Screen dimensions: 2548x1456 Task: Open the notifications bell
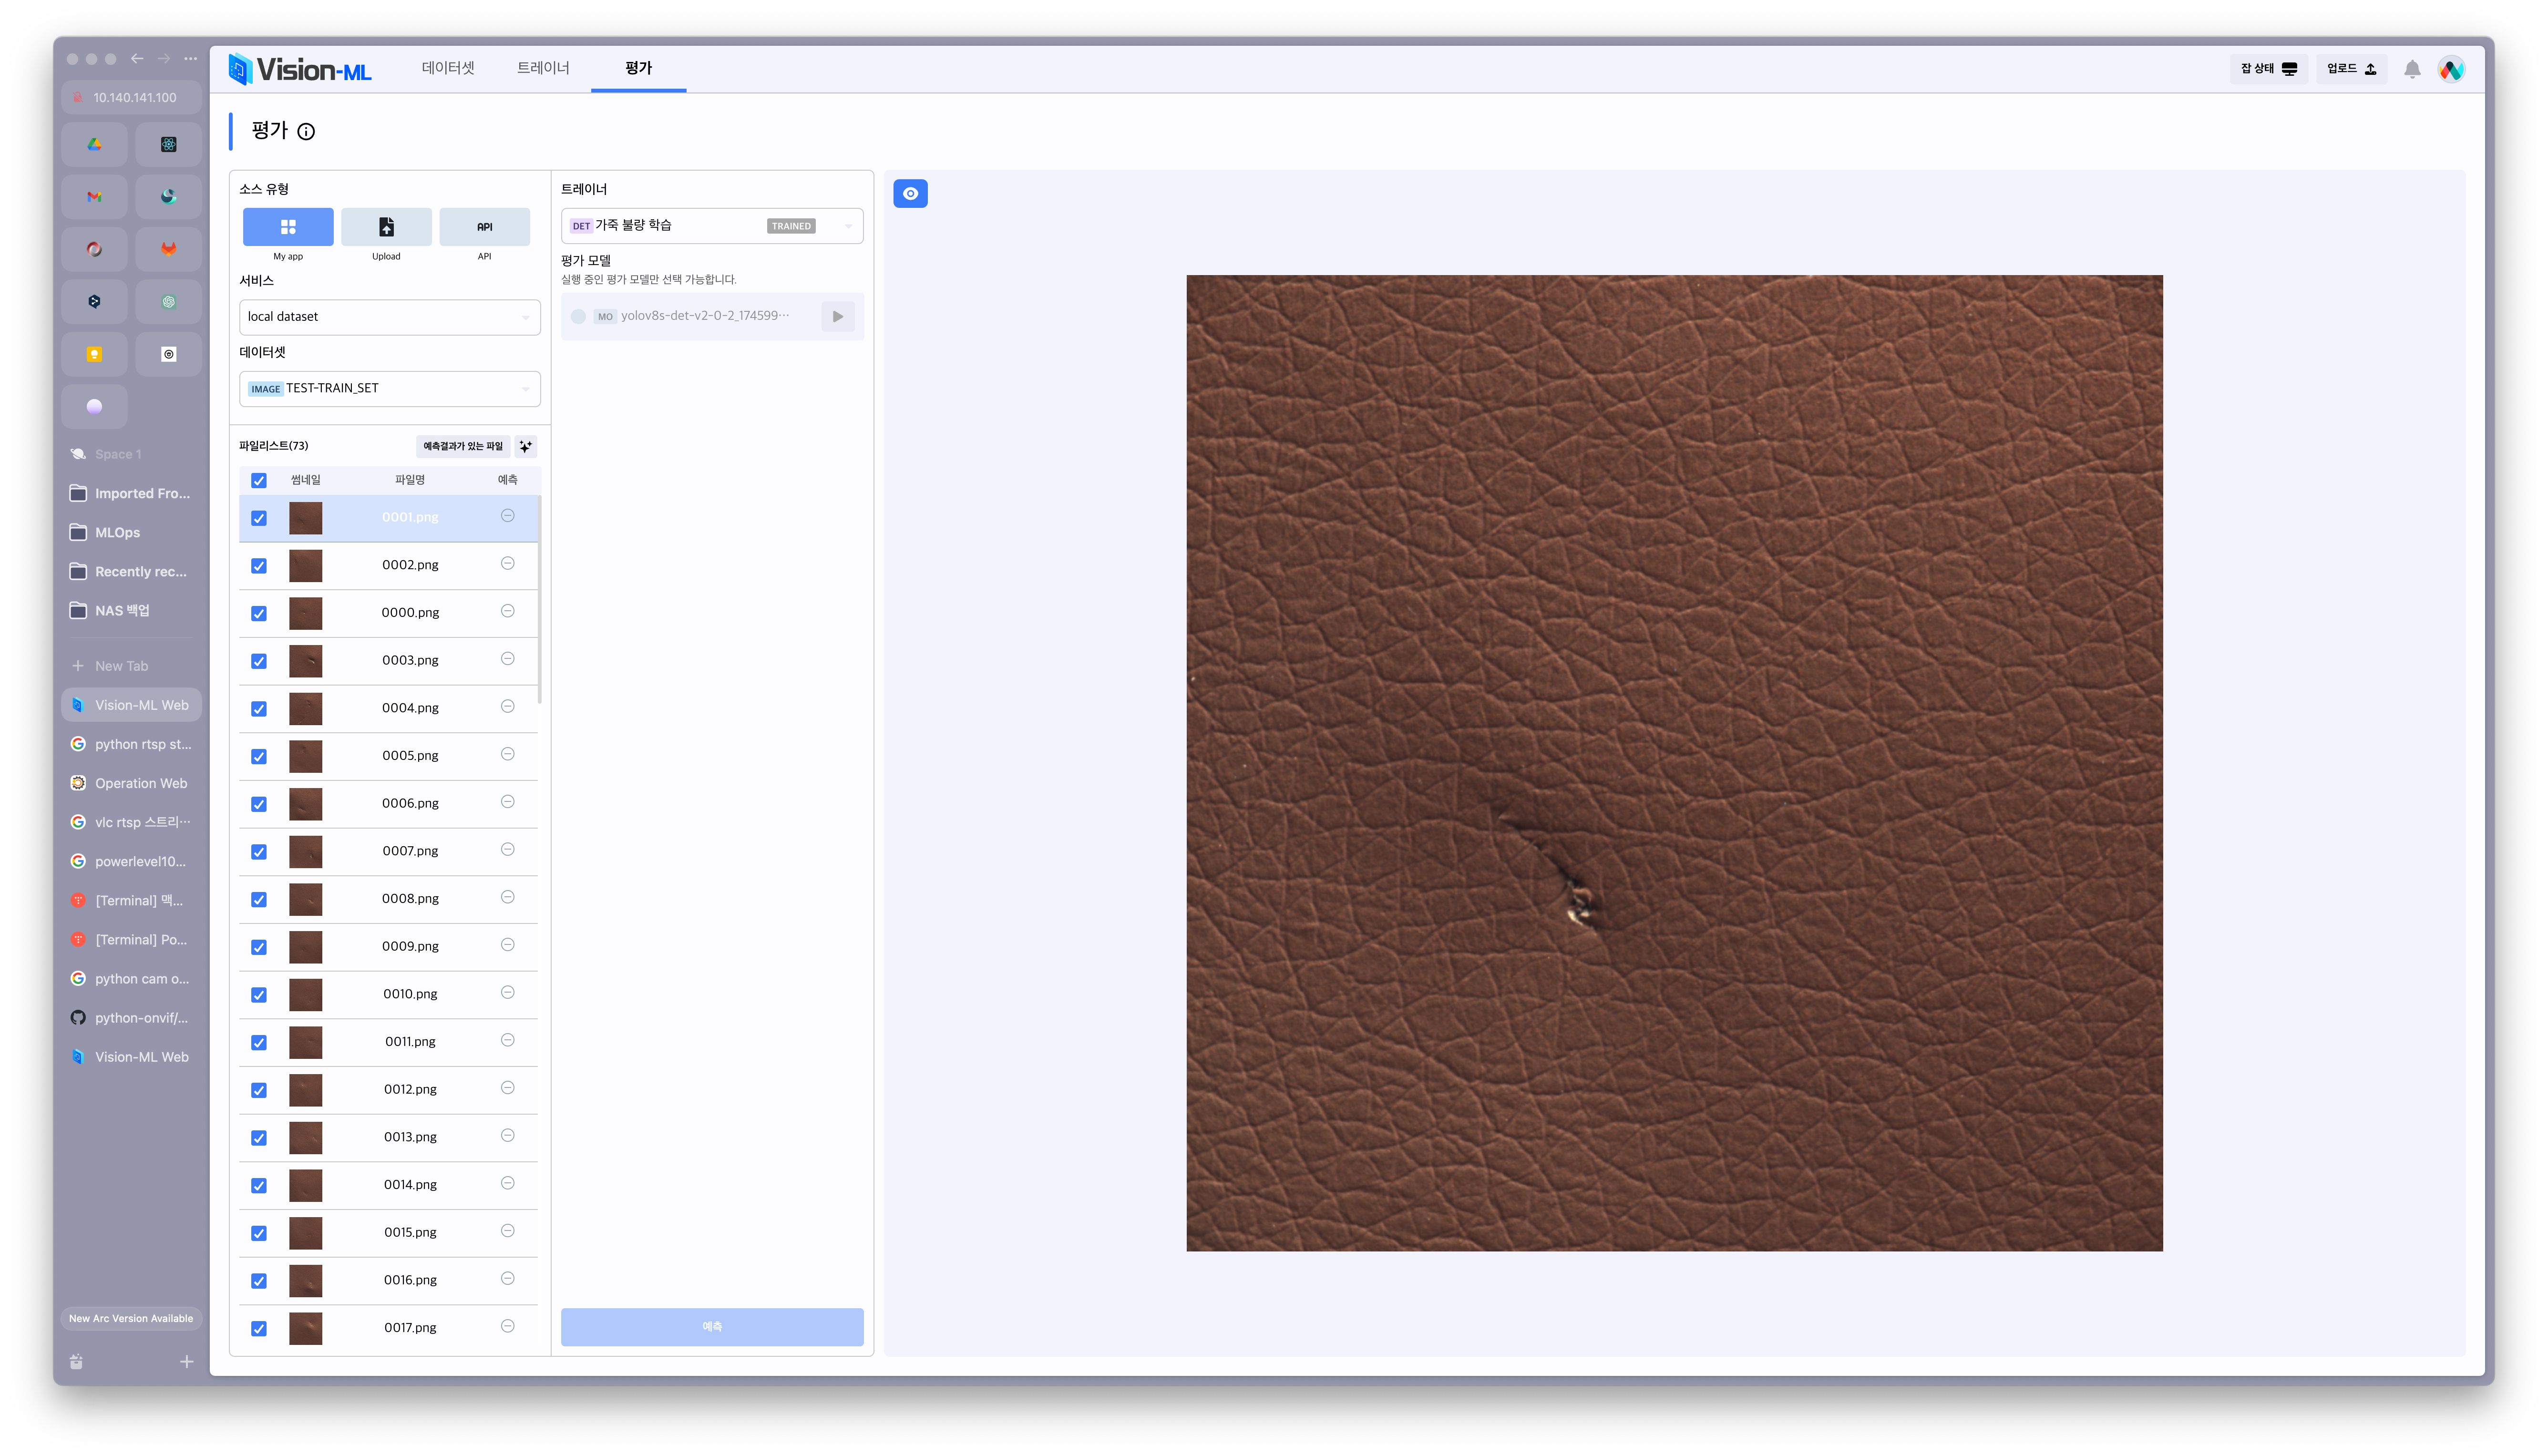coord(2412,69)
